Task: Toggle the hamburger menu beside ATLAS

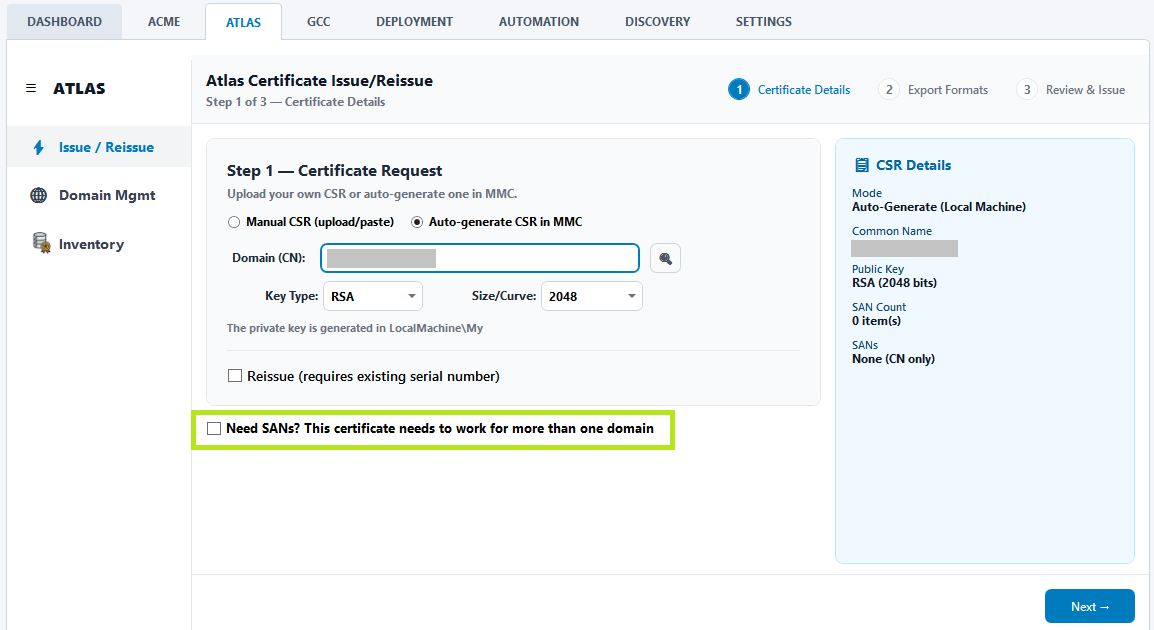Action: (x=31, y=88)
